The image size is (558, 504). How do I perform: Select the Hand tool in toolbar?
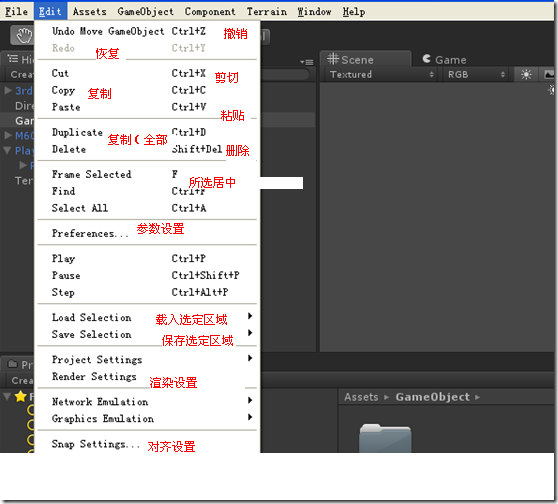tap(23, 36)
